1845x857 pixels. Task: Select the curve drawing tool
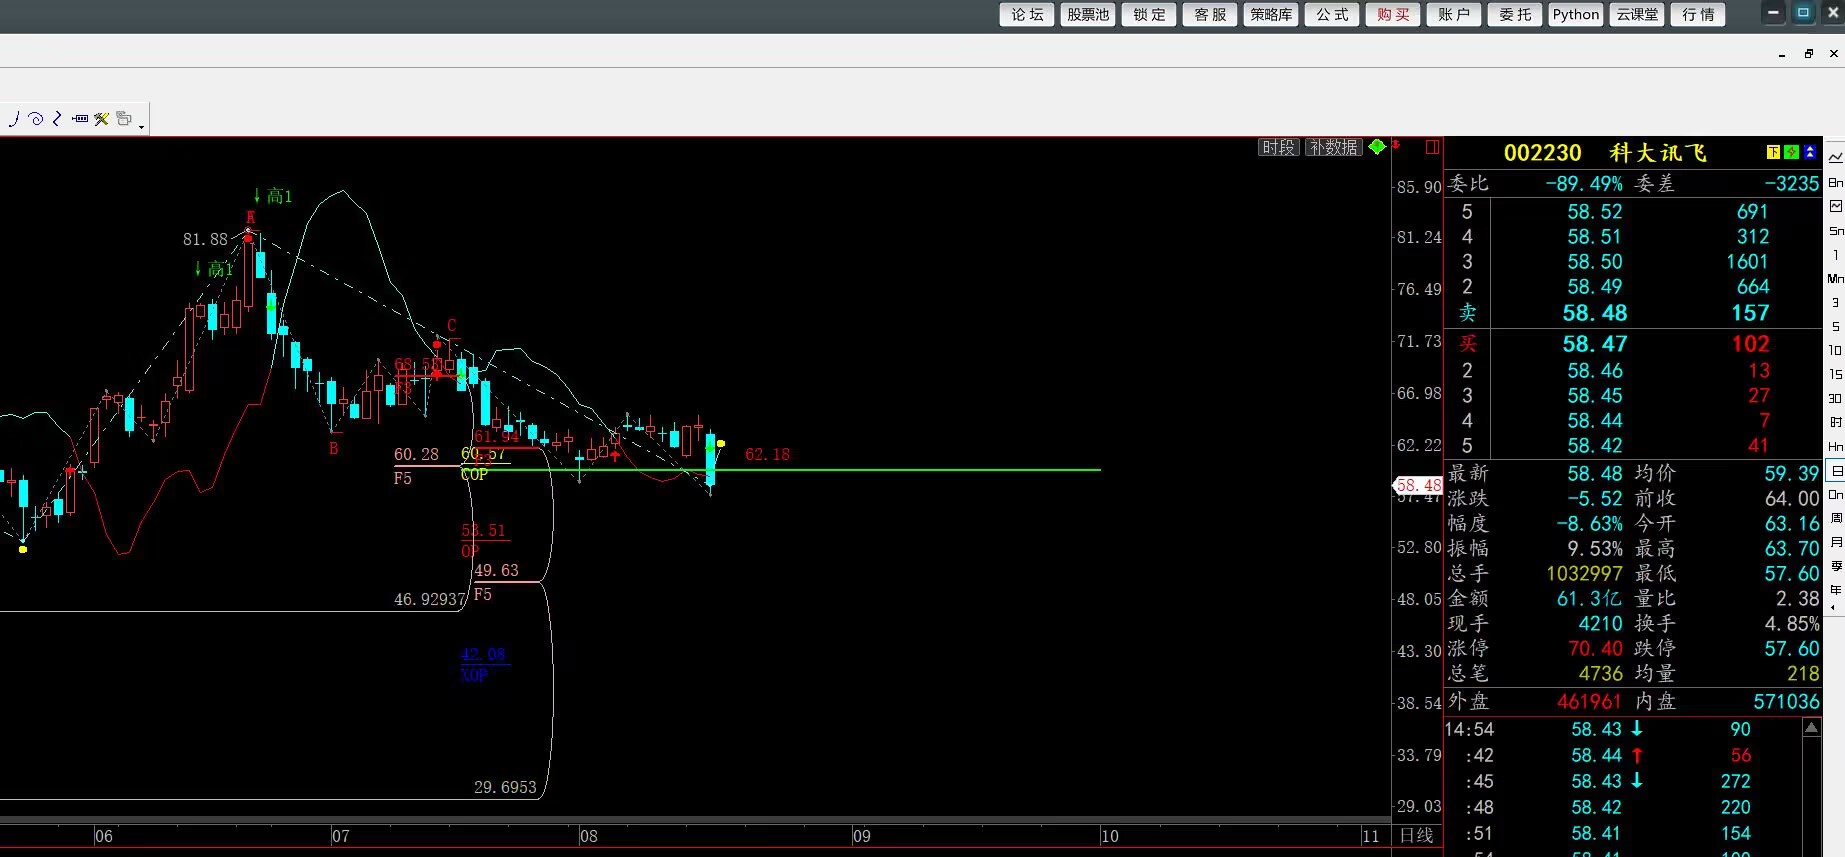(x=14, y=119)
